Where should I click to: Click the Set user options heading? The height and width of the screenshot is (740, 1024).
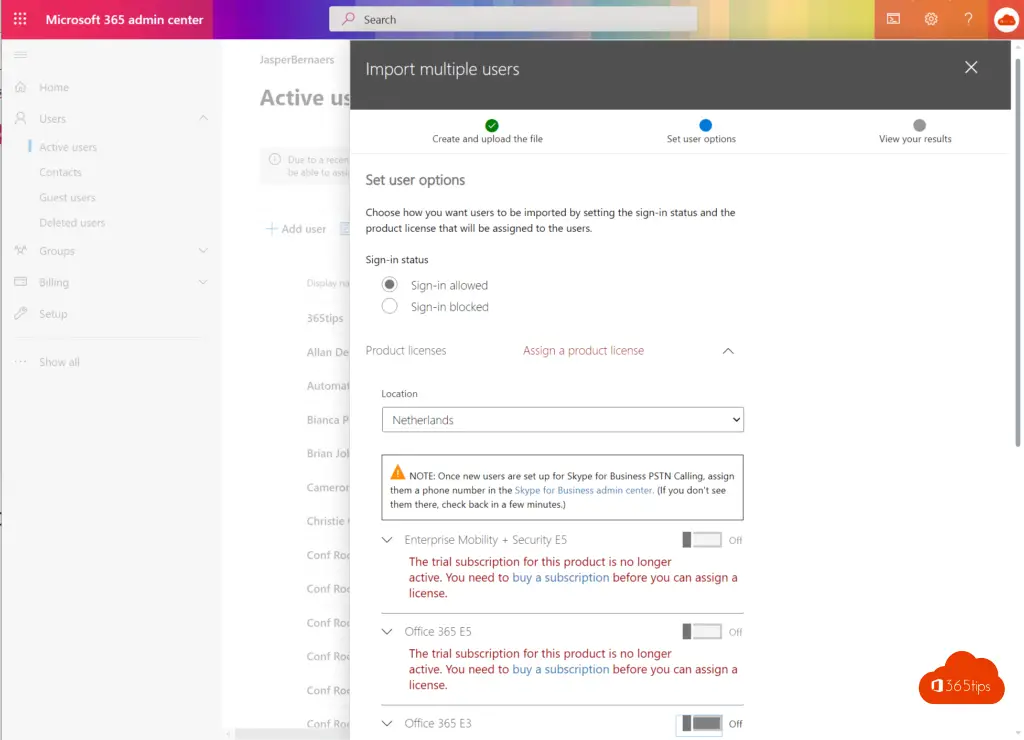(415, 180)
